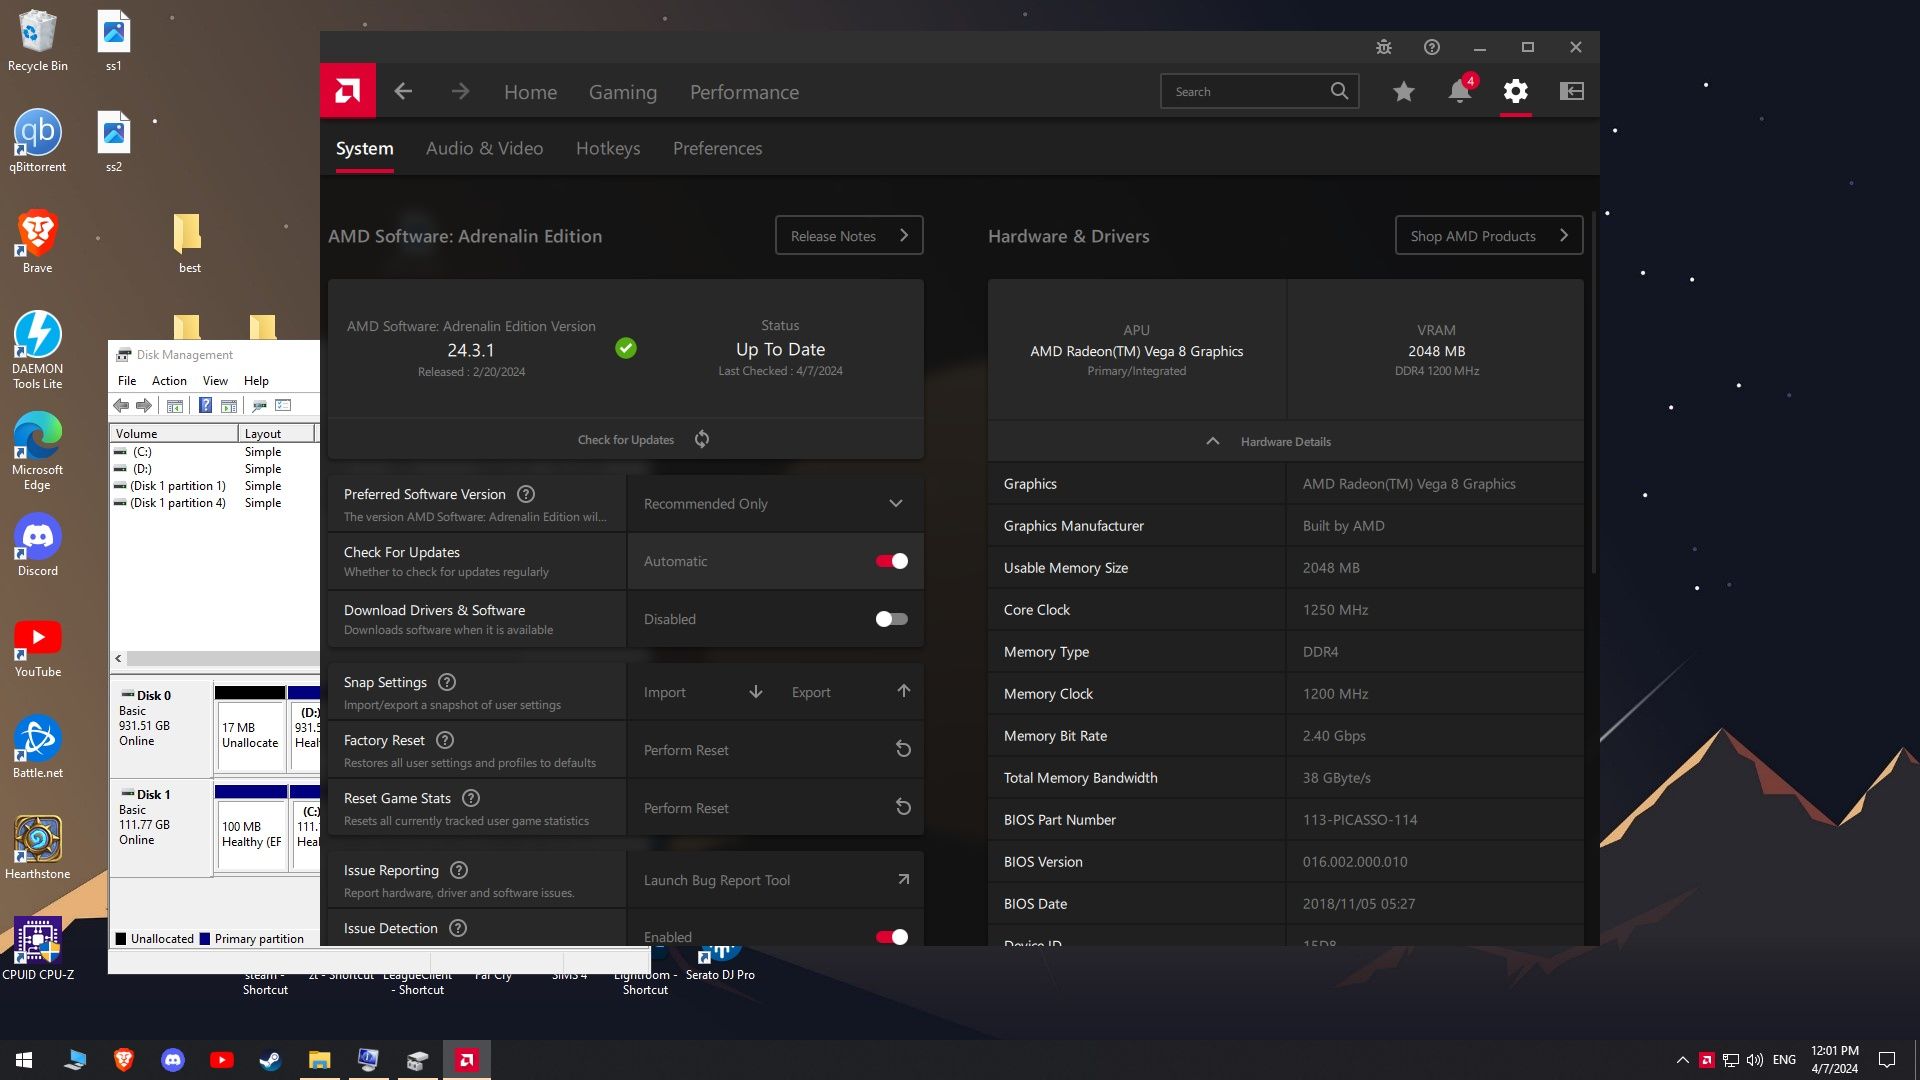Show hidden tray icons chevron

(x=1682, y=1060)
